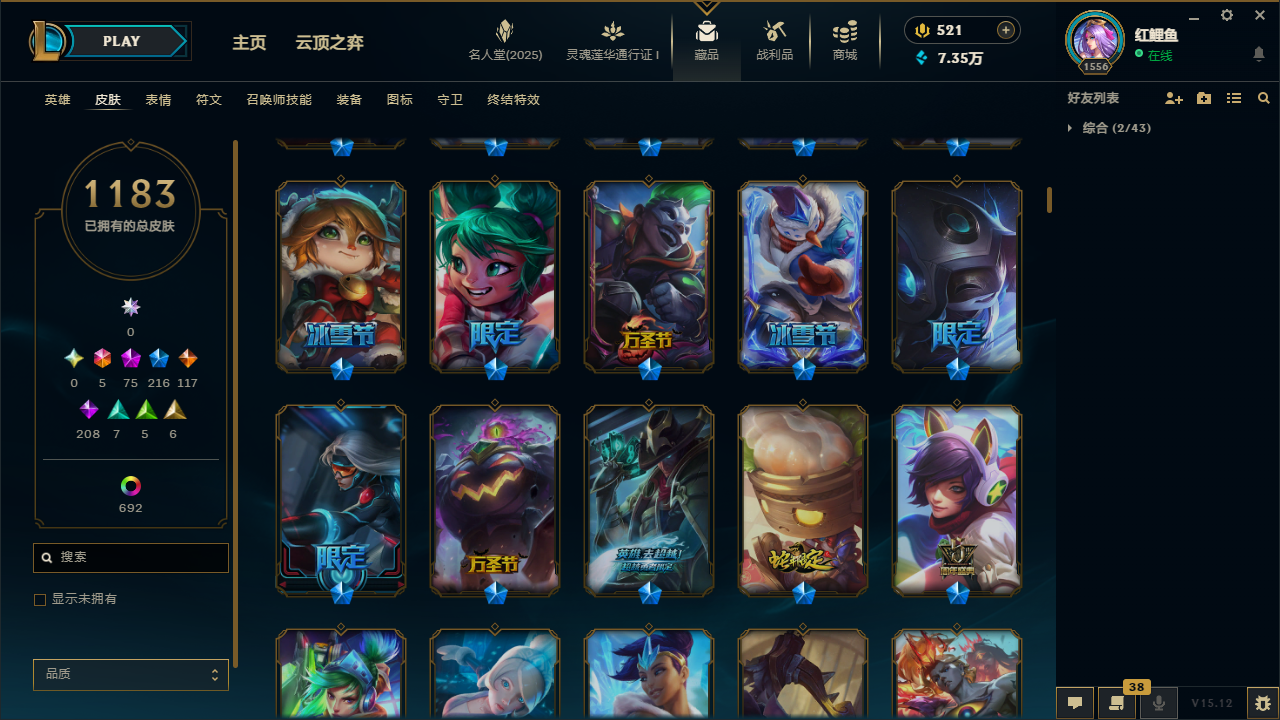Click the notification bell icon
The width and height of the screenshot is (1280, 720).
[1259, 54]
